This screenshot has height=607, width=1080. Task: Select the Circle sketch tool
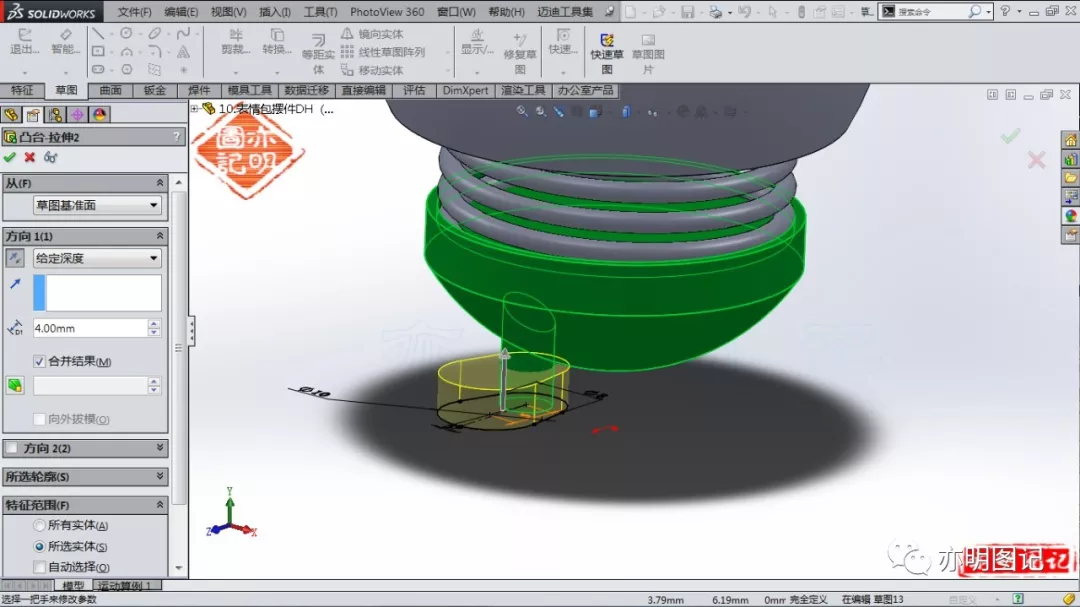click(x=126, y=34)
